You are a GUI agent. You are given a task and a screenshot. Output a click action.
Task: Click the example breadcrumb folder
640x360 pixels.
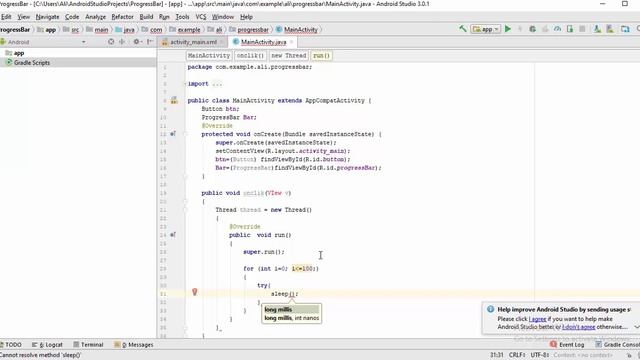(185, 29)
